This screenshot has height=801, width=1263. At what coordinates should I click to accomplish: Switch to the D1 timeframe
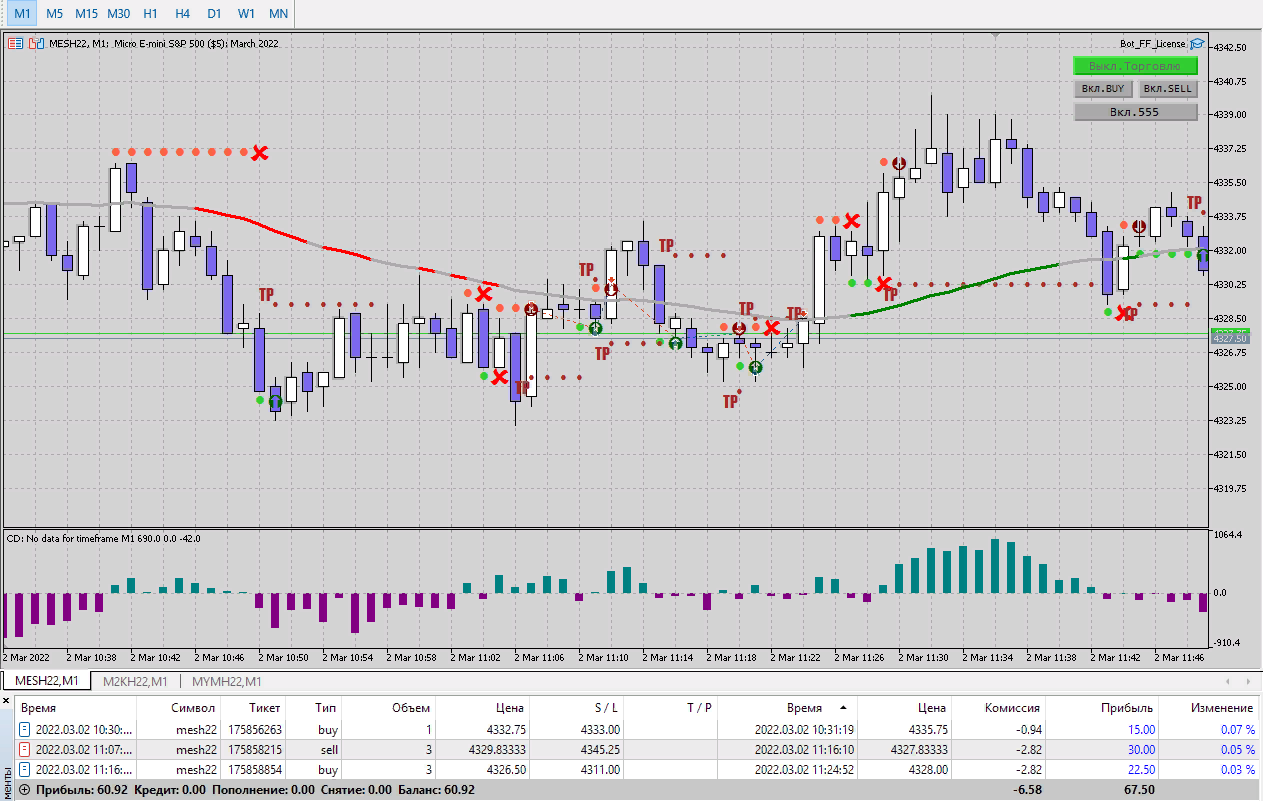[214, 13]
